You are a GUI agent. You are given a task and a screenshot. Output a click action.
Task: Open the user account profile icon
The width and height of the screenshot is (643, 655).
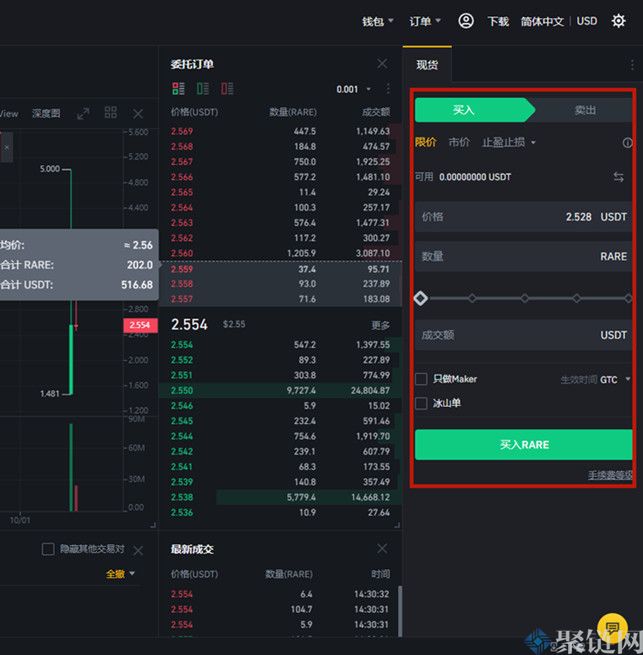(466, 20)
